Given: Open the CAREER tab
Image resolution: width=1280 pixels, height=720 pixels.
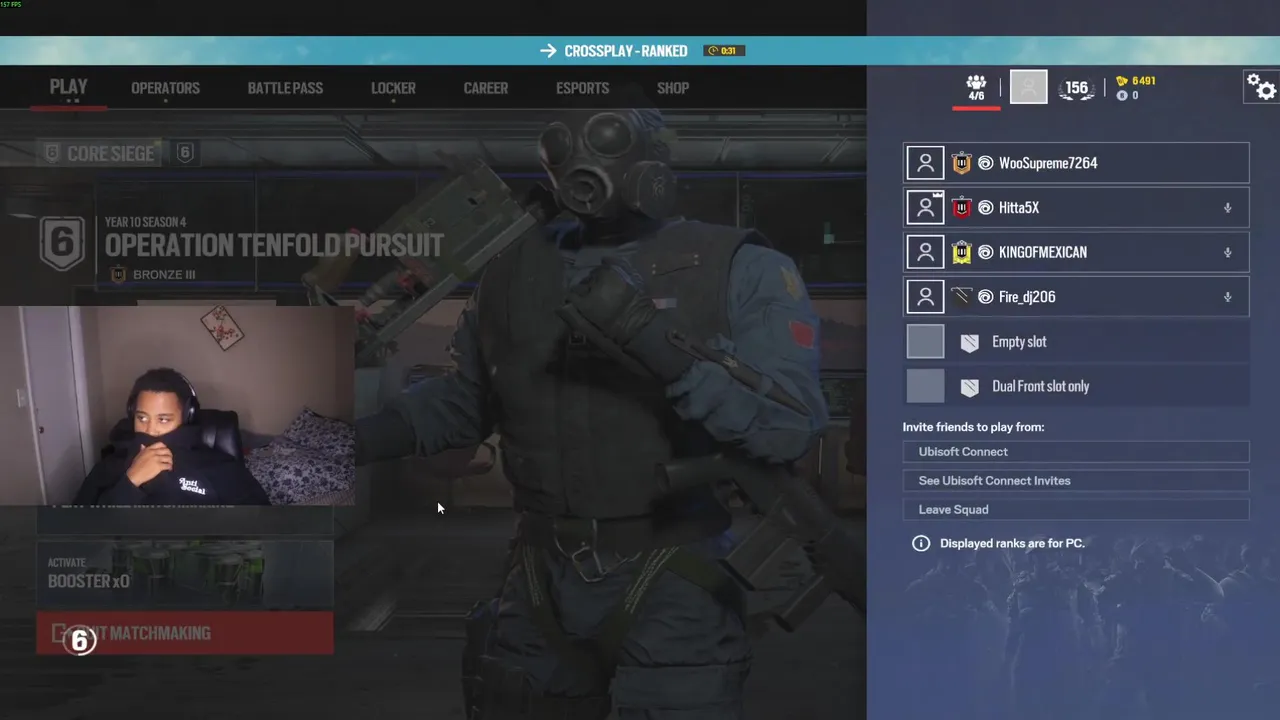Looking at the screenshot, I should point(486,88).
